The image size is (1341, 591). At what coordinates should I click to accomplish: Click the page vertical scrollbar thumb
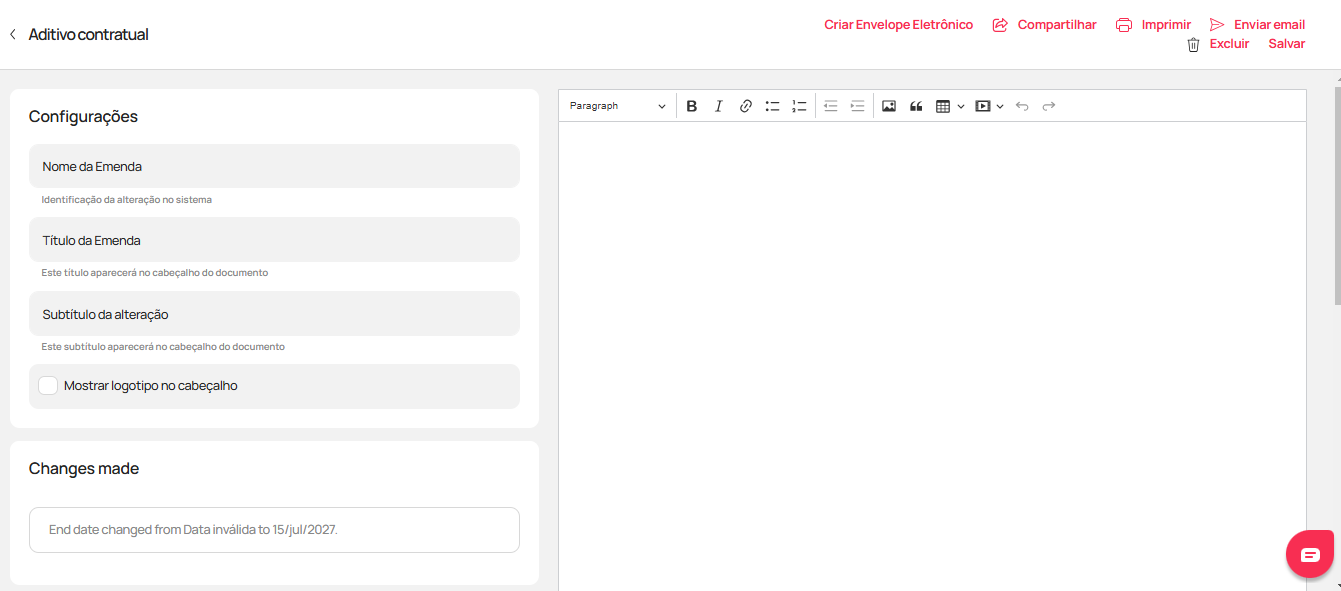tap(1337, 195)
